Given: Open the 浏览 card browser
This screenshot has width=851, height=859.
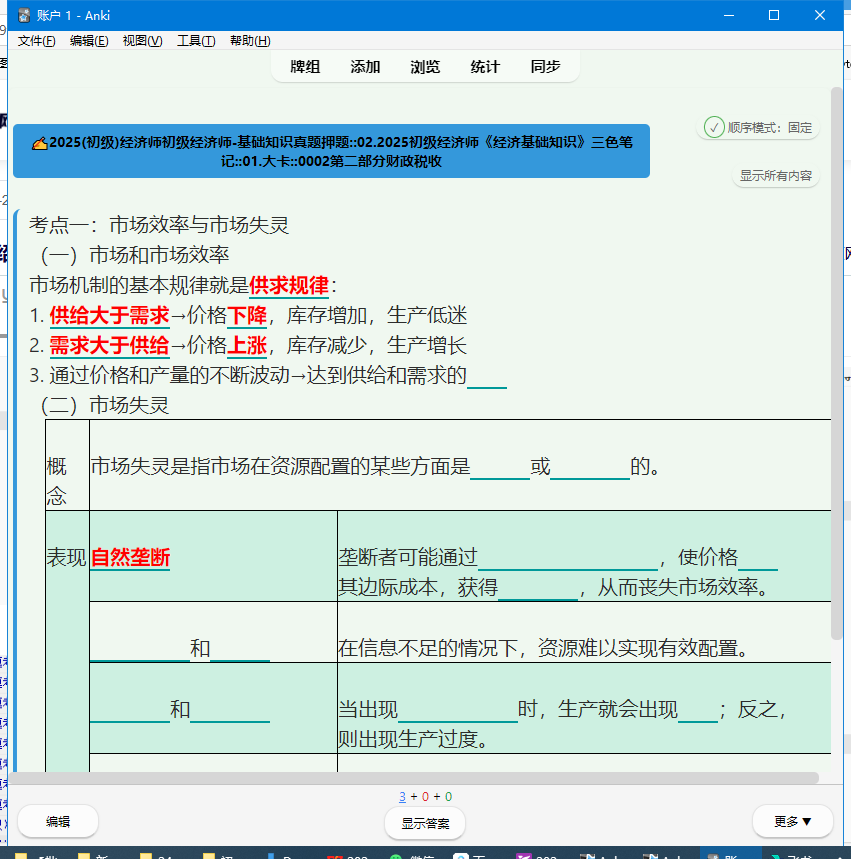Looking at the screenshot, I should coord(425,67).
